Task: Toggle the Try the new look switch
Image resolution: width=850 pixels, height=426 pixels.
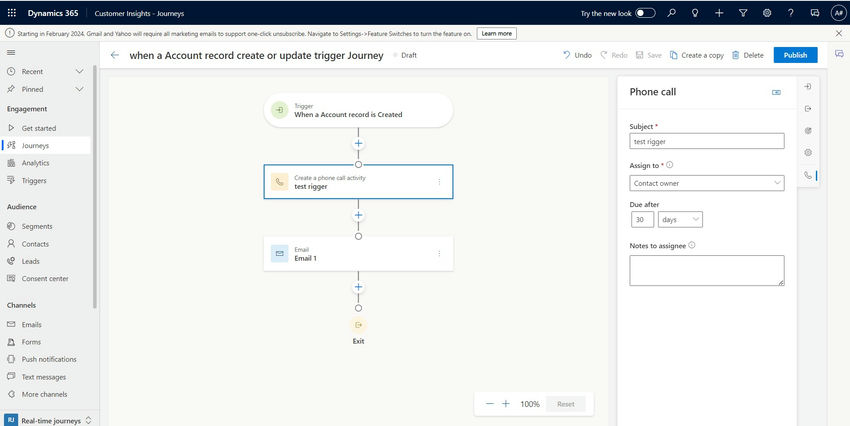Action: point(646,13)
